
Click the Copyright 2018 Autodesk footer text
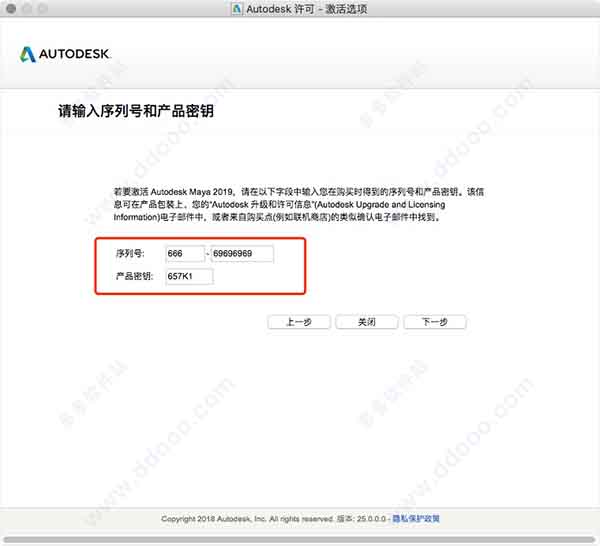click(x=273, y=519)
